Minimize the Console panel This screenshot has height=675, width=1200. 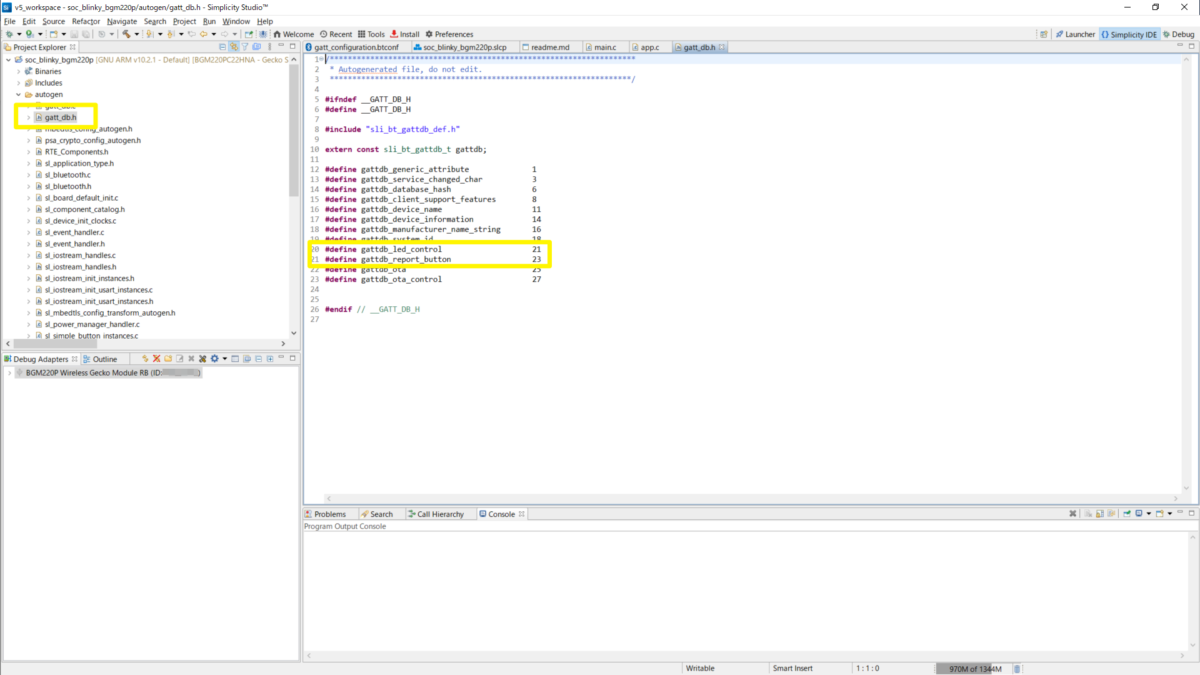1179,511
